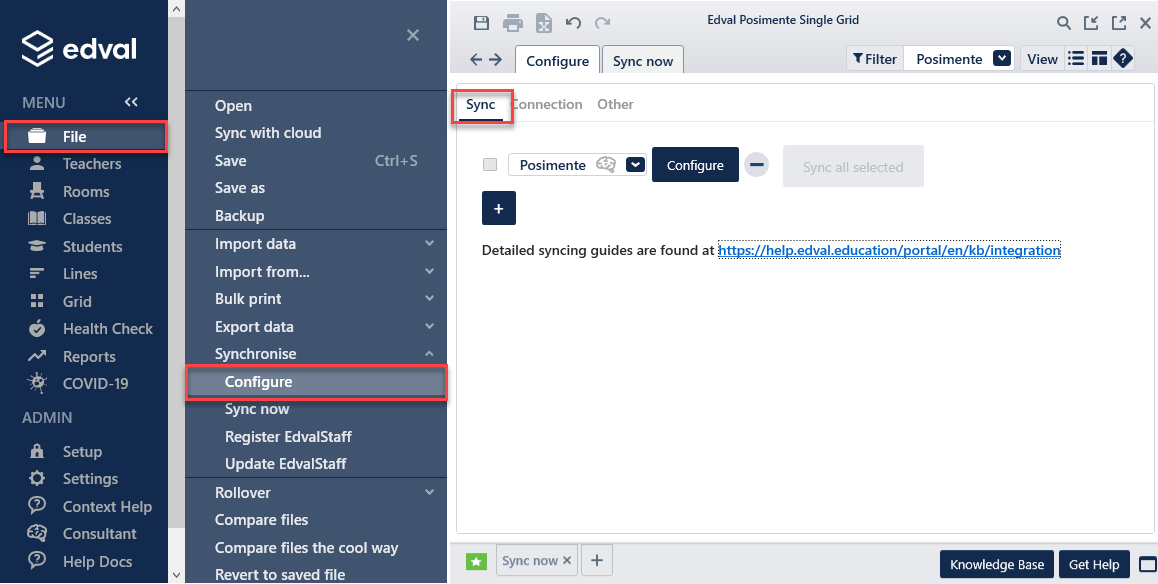
Task: Switch to the Connection sub-tab
Action: tap(547, 104)
